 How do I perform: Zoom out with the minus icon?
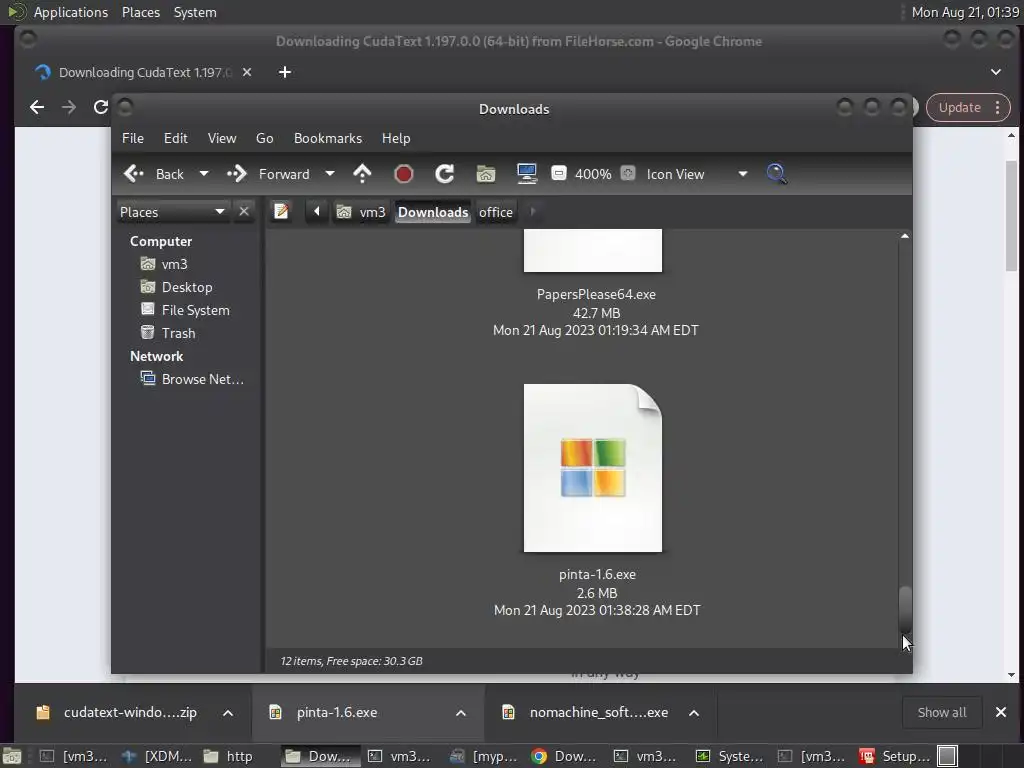tap(558, 174)
